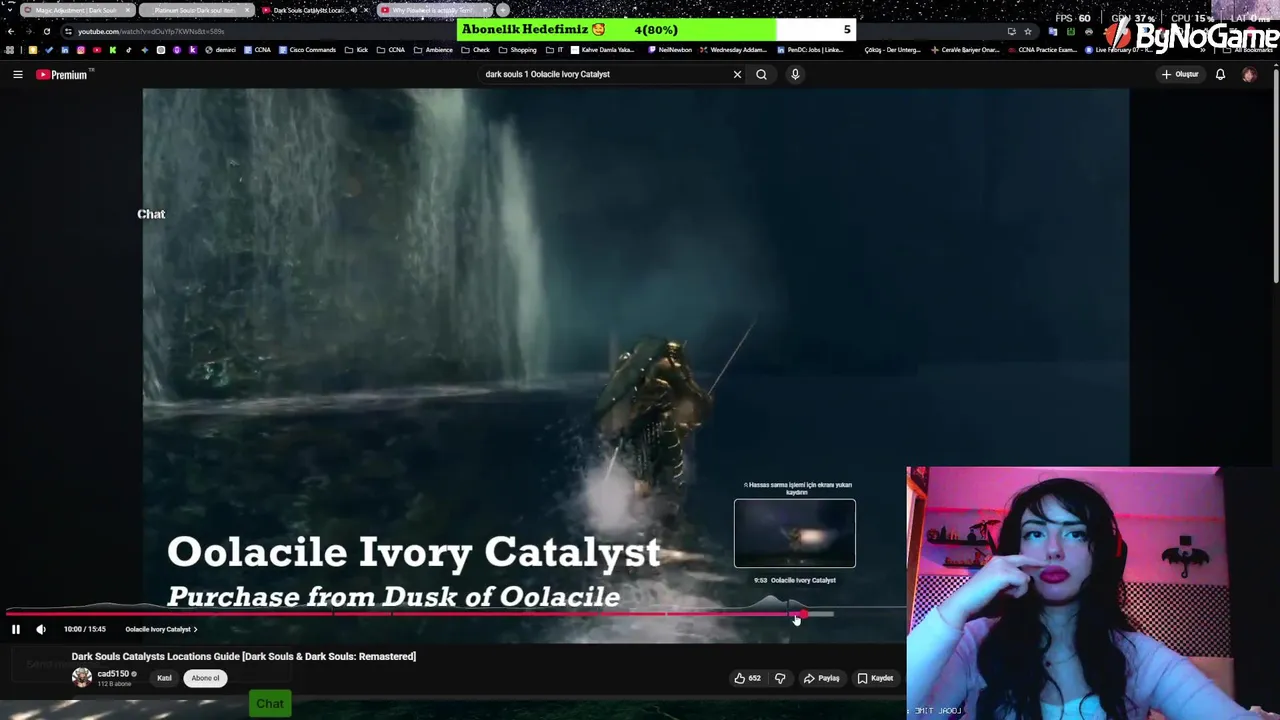Join the channel with Katıl button
Viewport: 1280px width, 720px height.
(x=164, y=678)
